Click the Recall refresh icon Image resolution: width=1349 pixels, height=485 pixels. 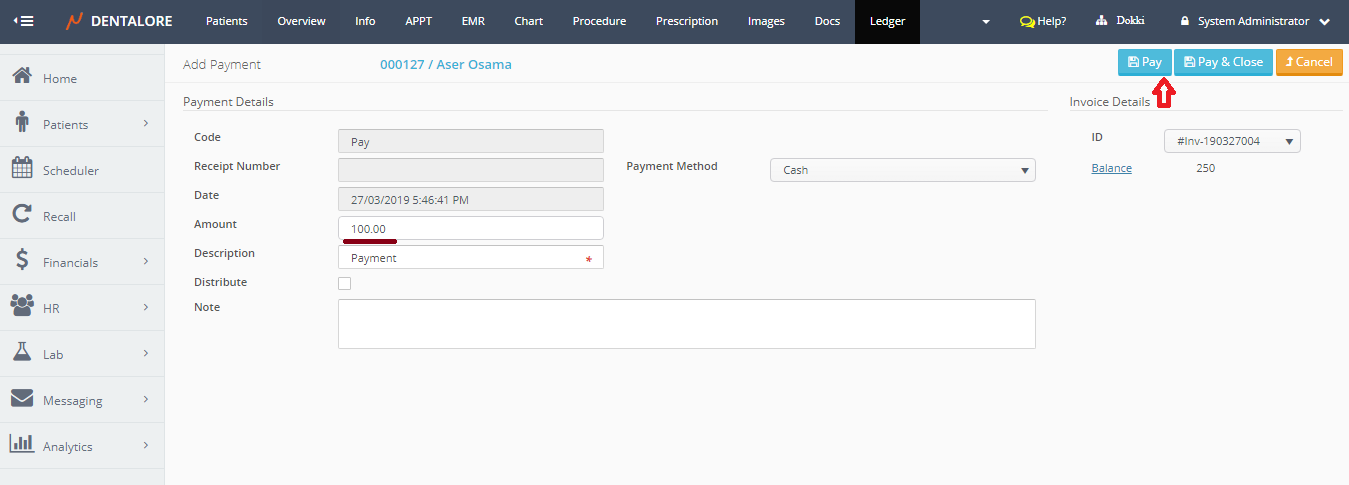pos(22,215)
